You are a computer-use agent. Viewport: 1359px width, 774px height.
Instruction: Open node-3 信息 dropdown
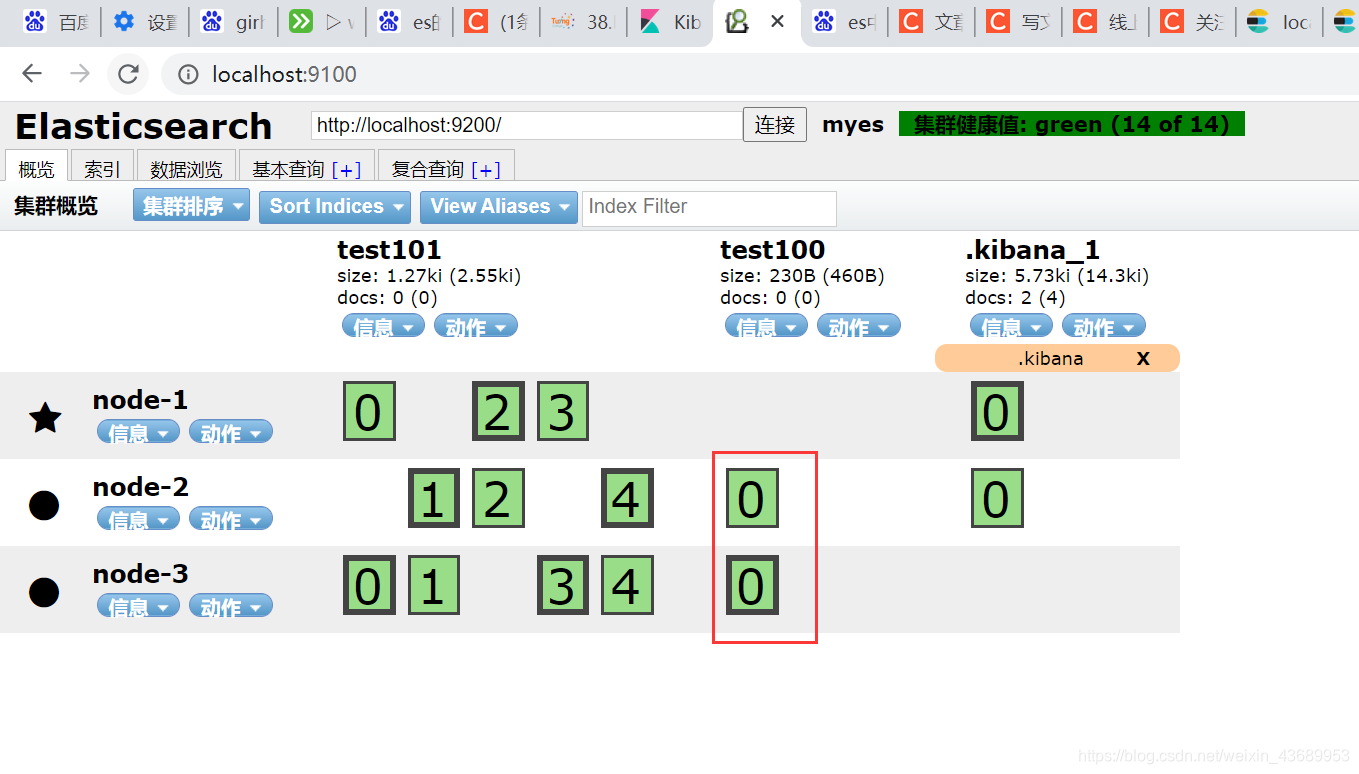click(139, 606)
